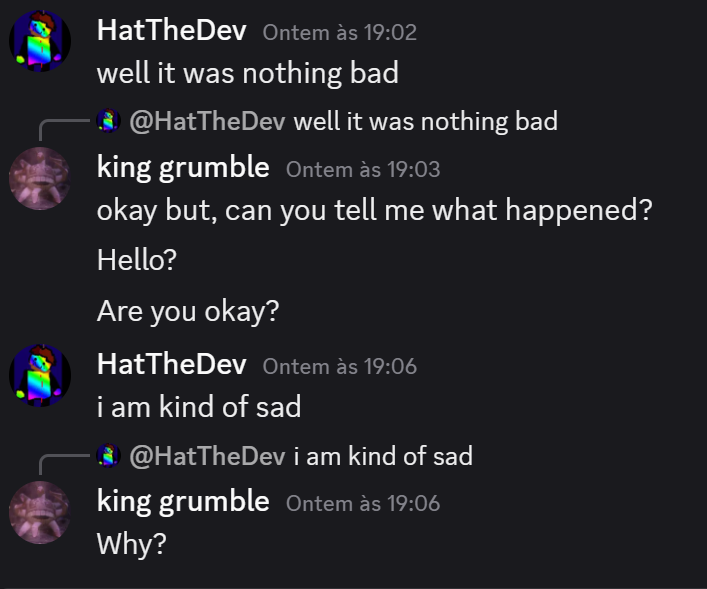Image resolution: width=707 pixels, height=589 pixels.
Task: Select the "Are you okay?" message
Action: click(188, 311)
